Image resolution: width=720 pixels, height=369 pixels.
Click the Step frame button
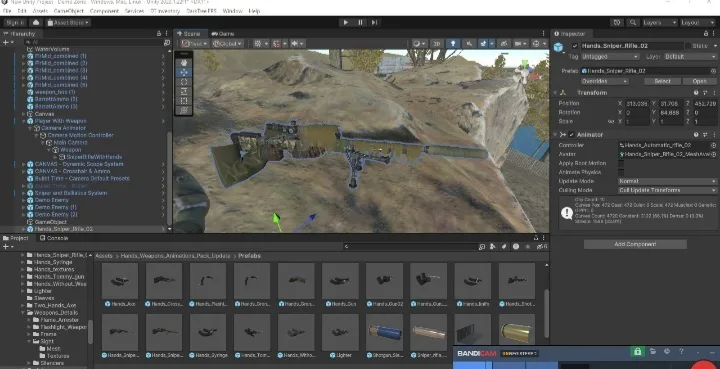pos(375,22)
